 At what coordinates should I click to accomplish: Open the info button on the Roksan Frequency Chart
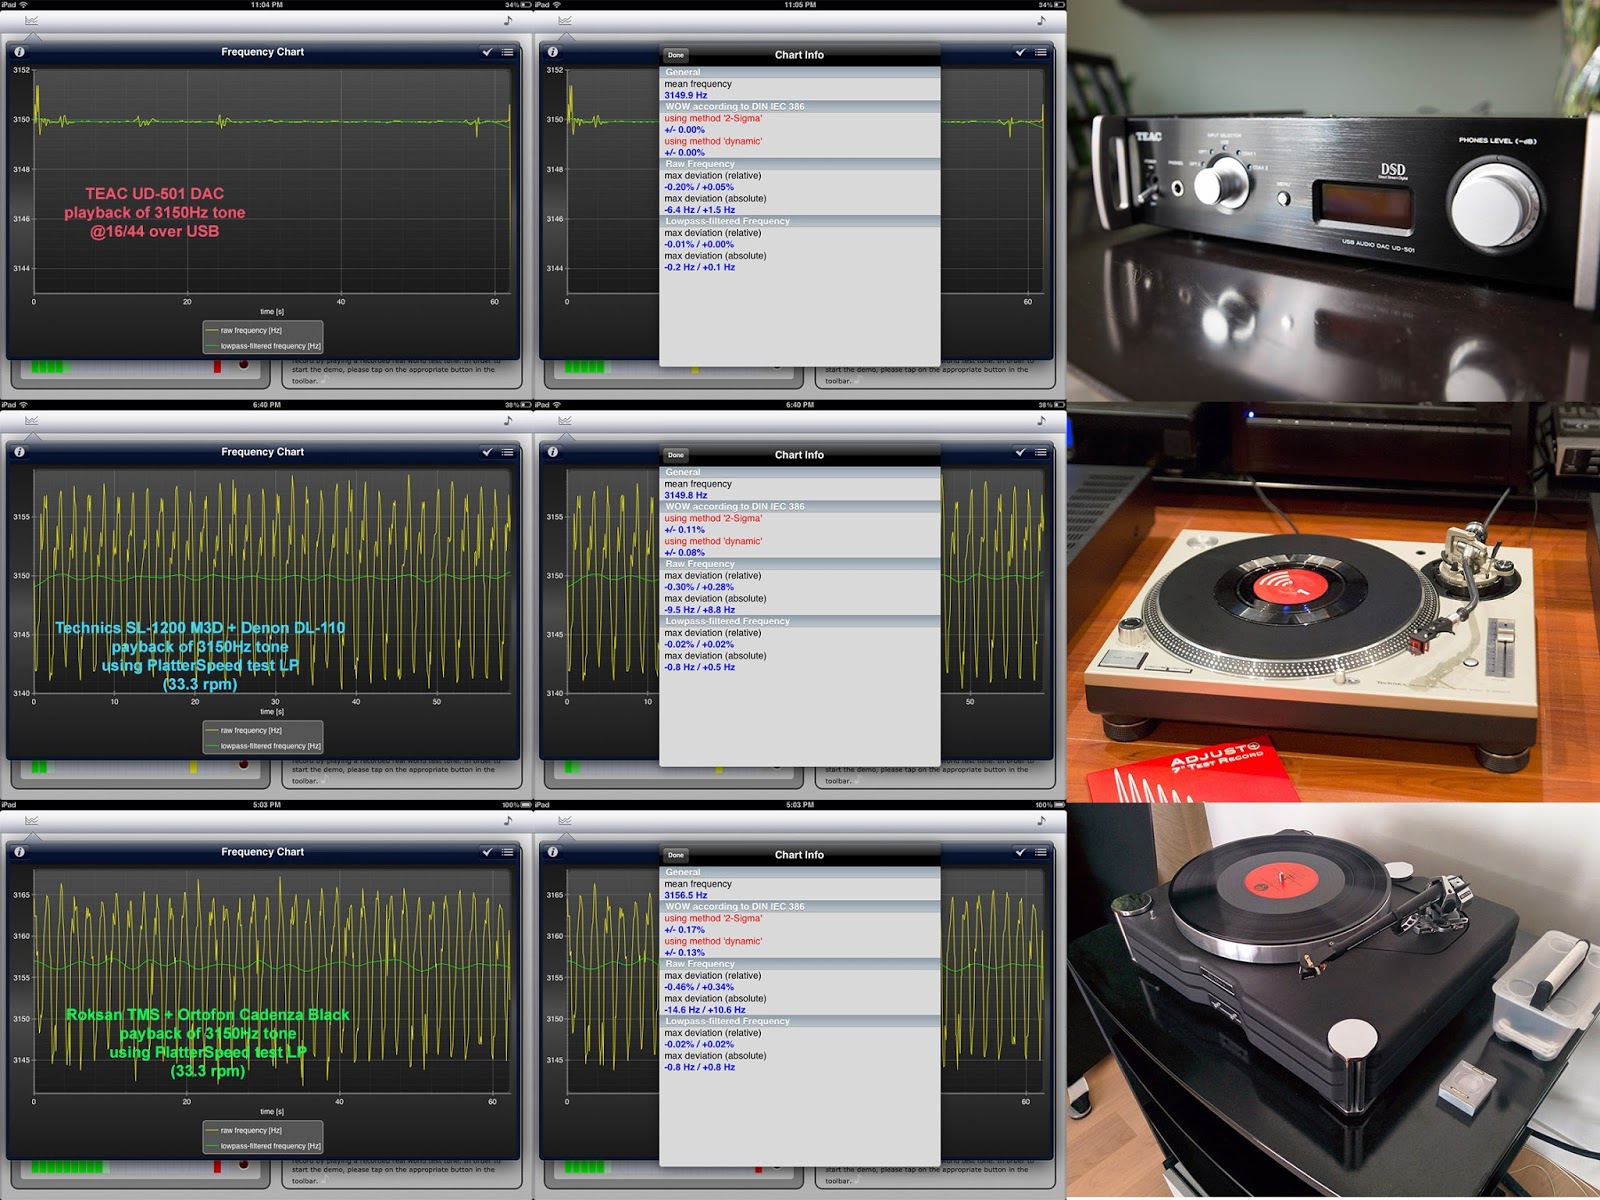click(19, 852)
